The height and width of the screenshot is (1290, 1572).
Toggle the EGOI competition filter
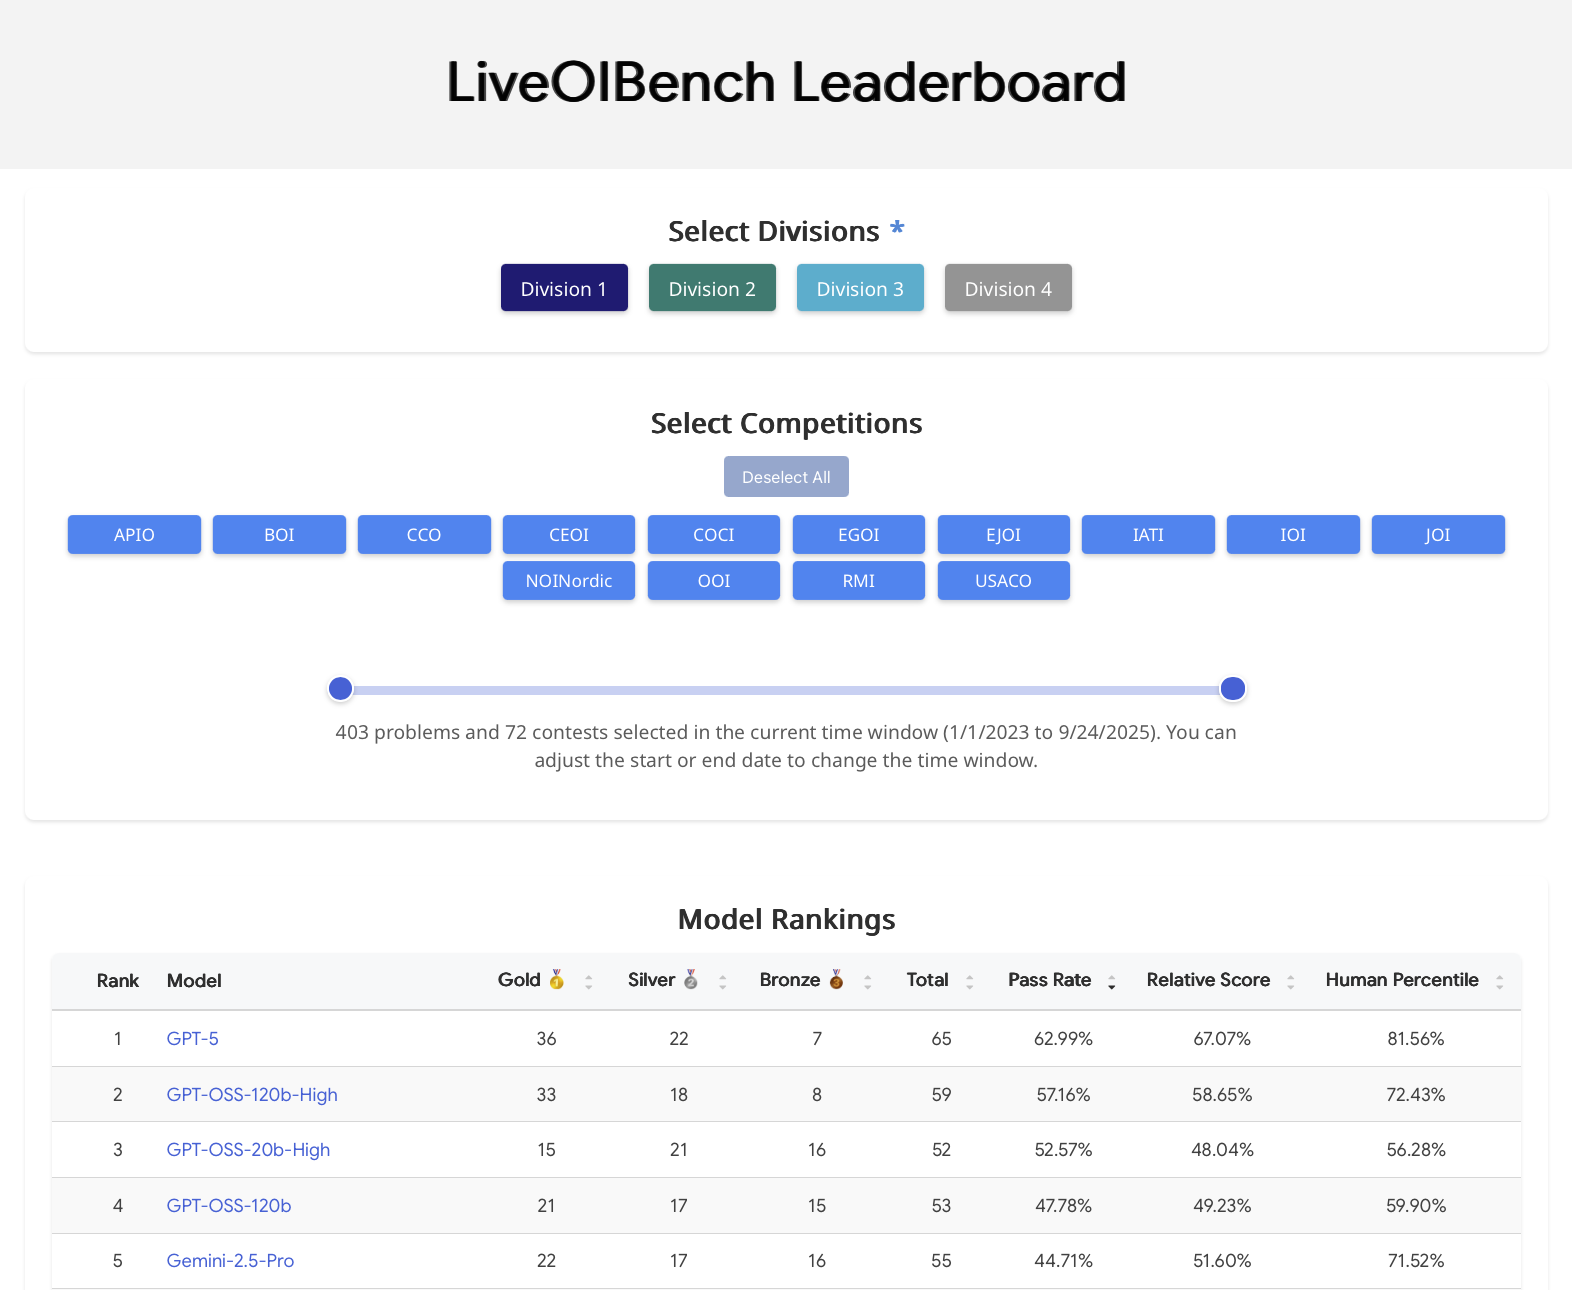click(x=859, y=534)
